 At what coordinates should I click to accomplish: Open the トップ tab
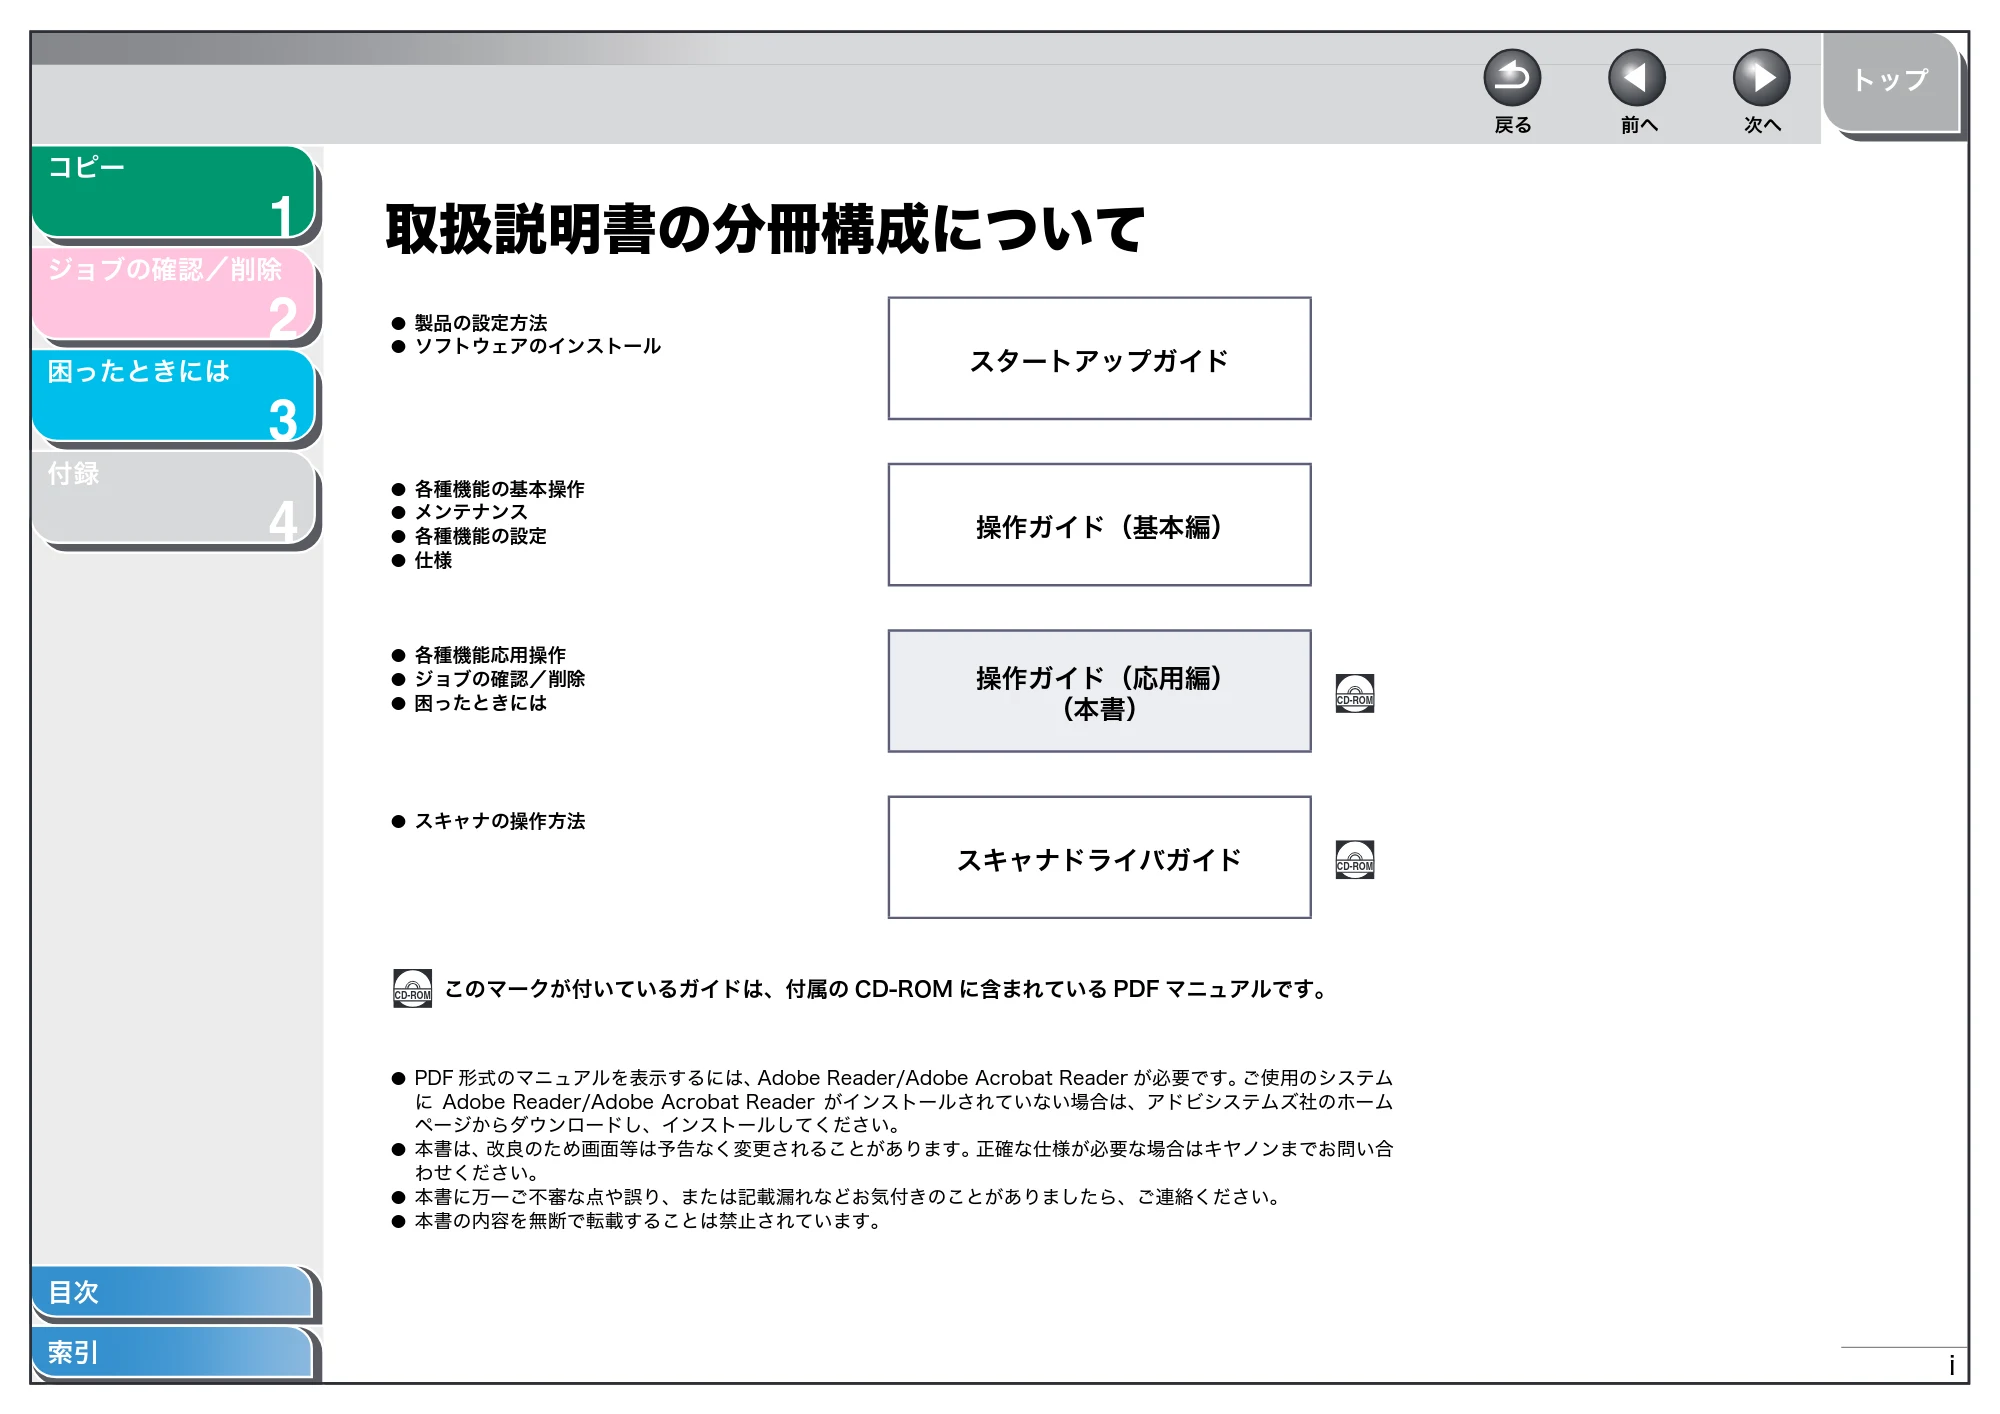pyautogui.click(x=1891, y=82)
